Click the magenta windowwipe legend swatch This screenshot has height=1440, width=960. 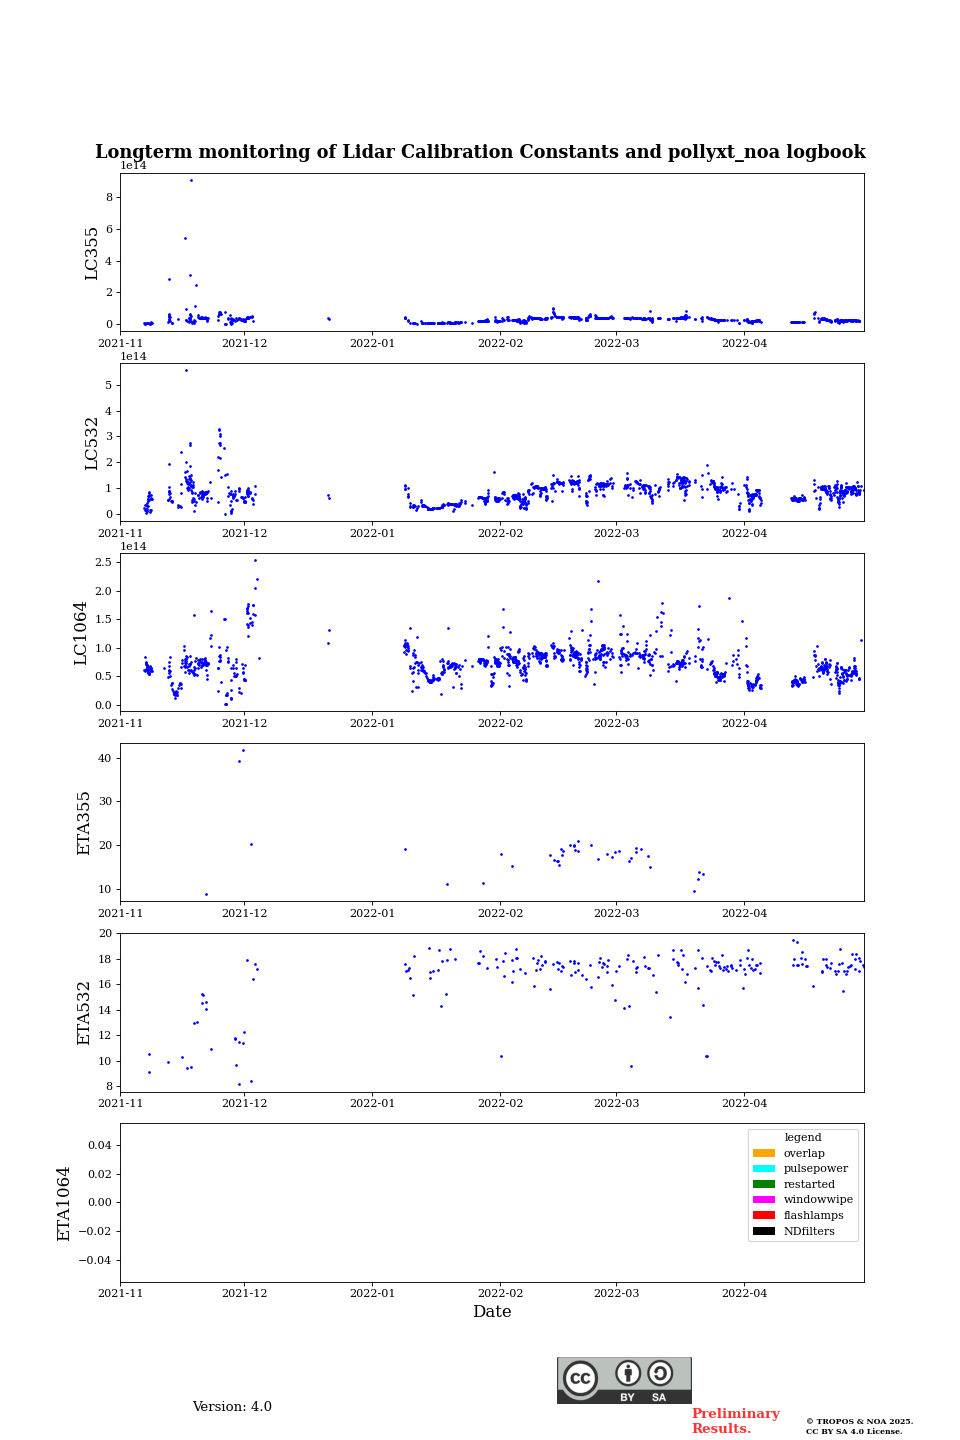(x=764, y=1200)
